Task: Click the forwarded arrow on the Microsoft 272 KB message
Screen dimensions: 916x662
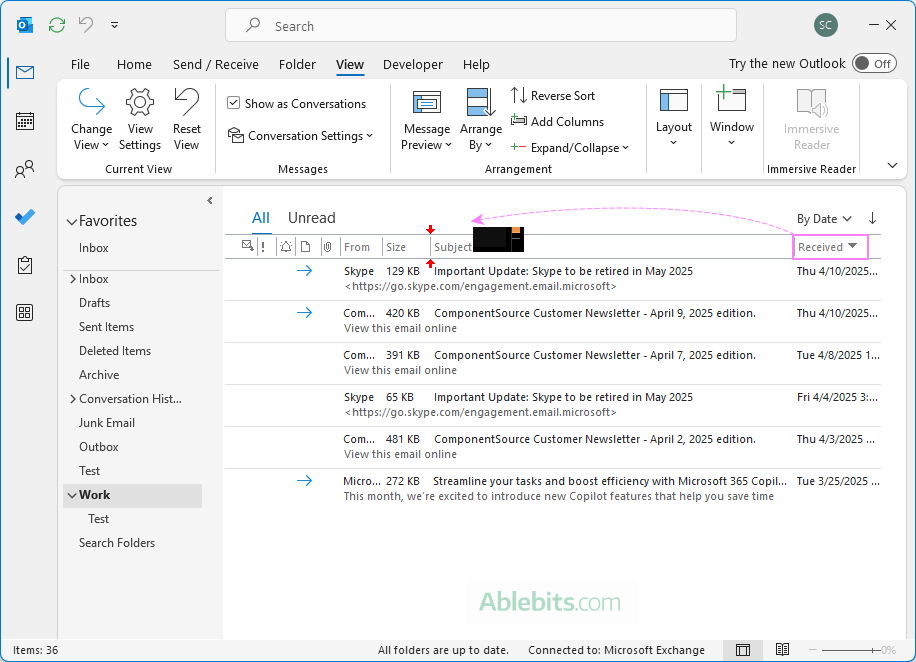Action: pos(304,481)
